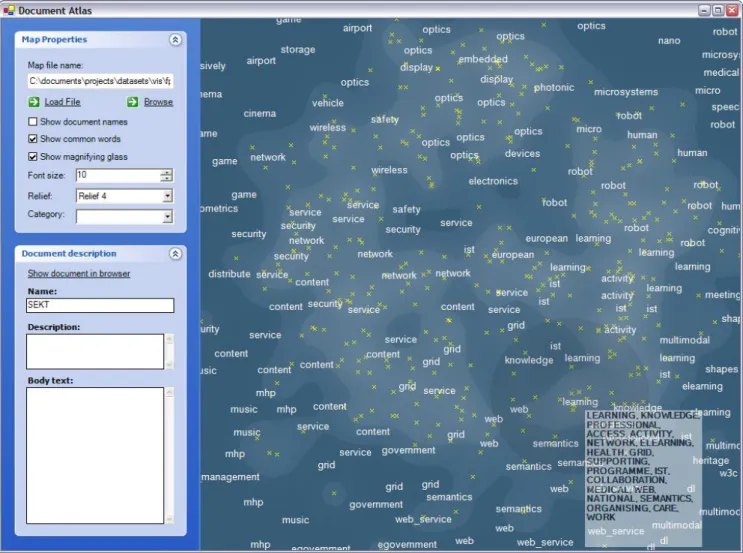Click the 'cinema' label on map
The width and height of the screenshot is (743, 553).
point(260,113)
